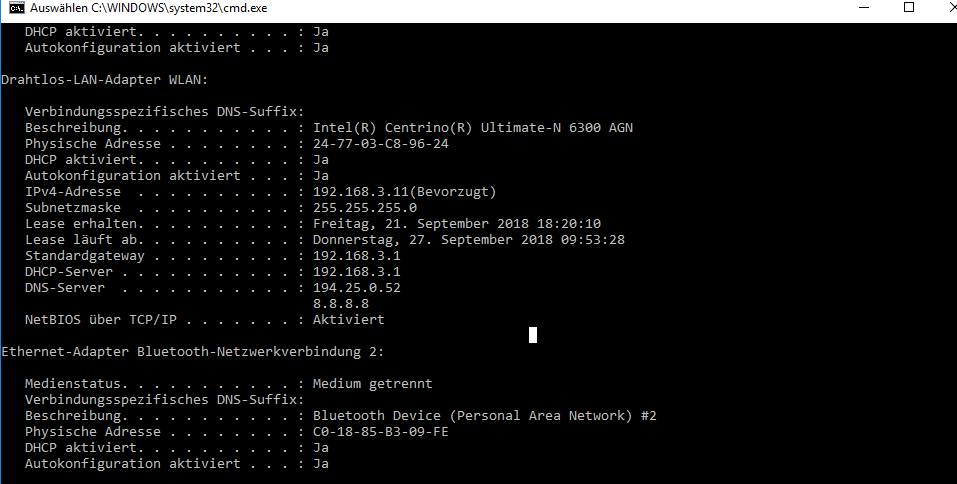This screenshot has width=957, height=484.
Task: Click the IPv4 address 192.168.3.11
Action: coord(361,192)
